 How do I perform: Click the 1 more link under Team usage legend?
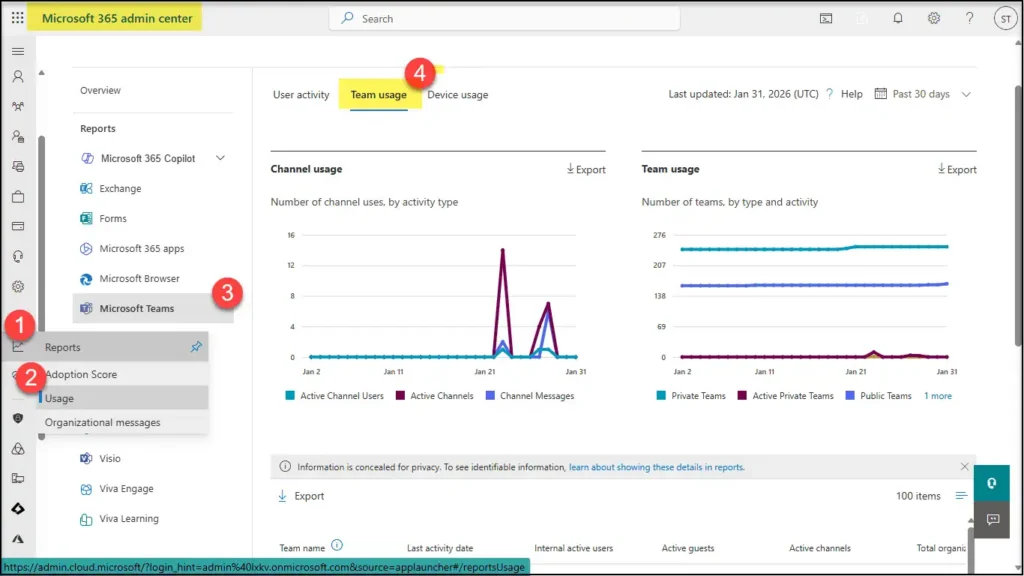pyautogui.click(x=937, y=395)
